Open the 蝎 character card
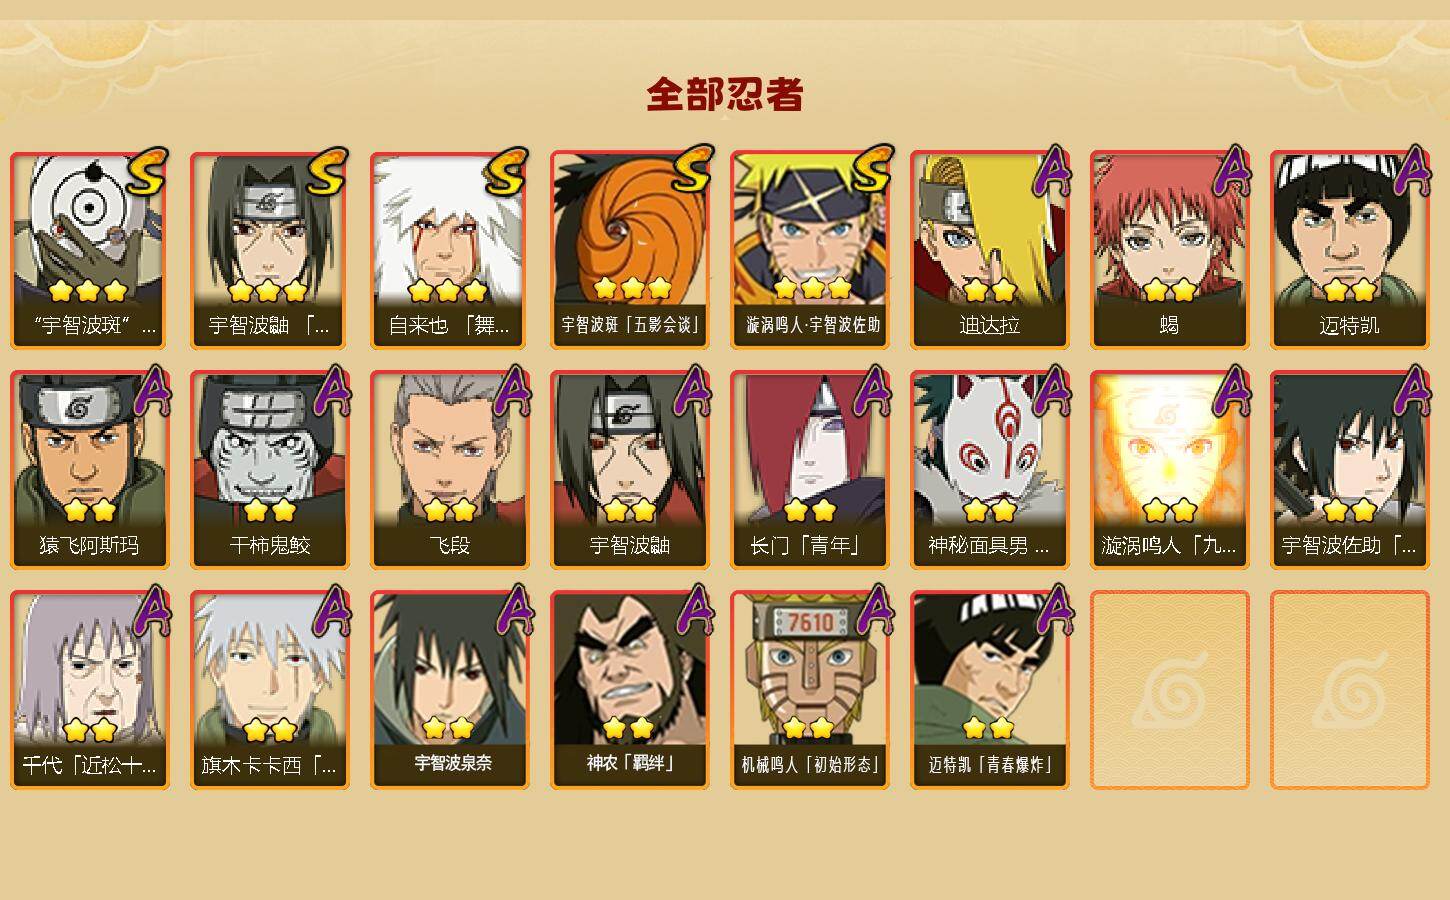 [x=1169, y=250]
